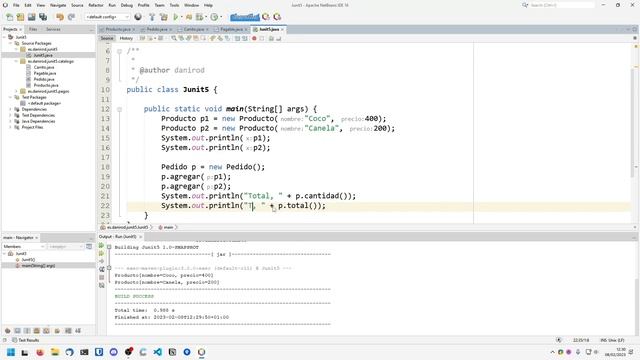640x360 pixels.
Task: Click the Undo toolbar arrow
Action: pos(60,17)
